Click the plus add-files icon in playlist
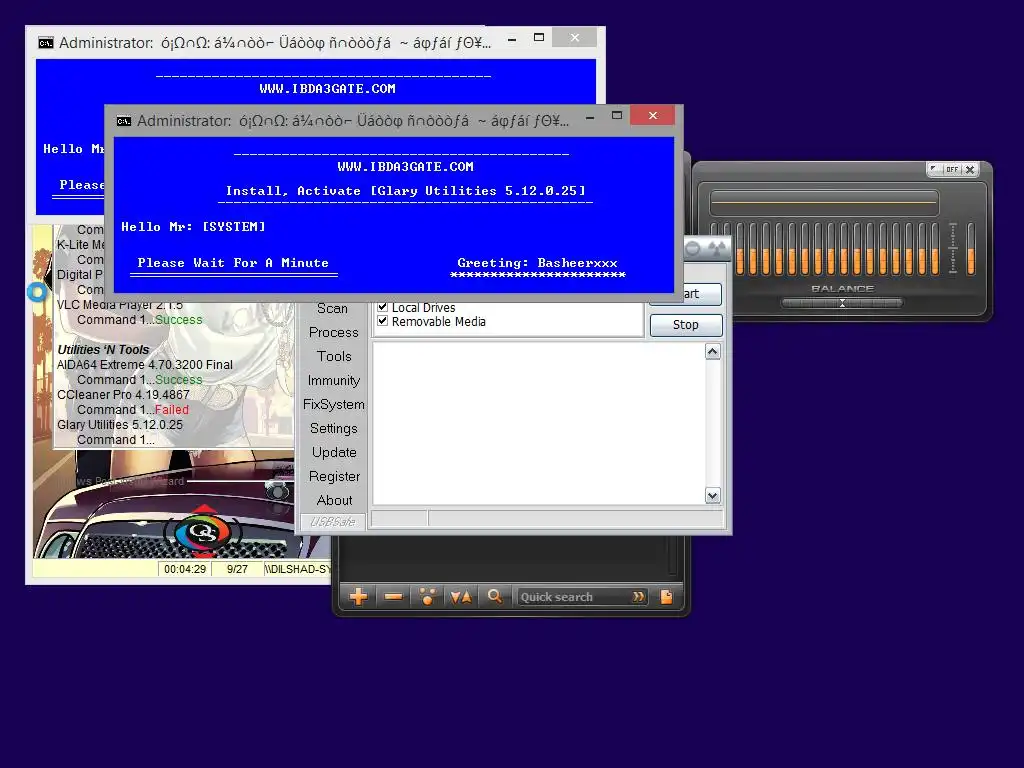The image size is (1024, 768). tap(358, 596)
